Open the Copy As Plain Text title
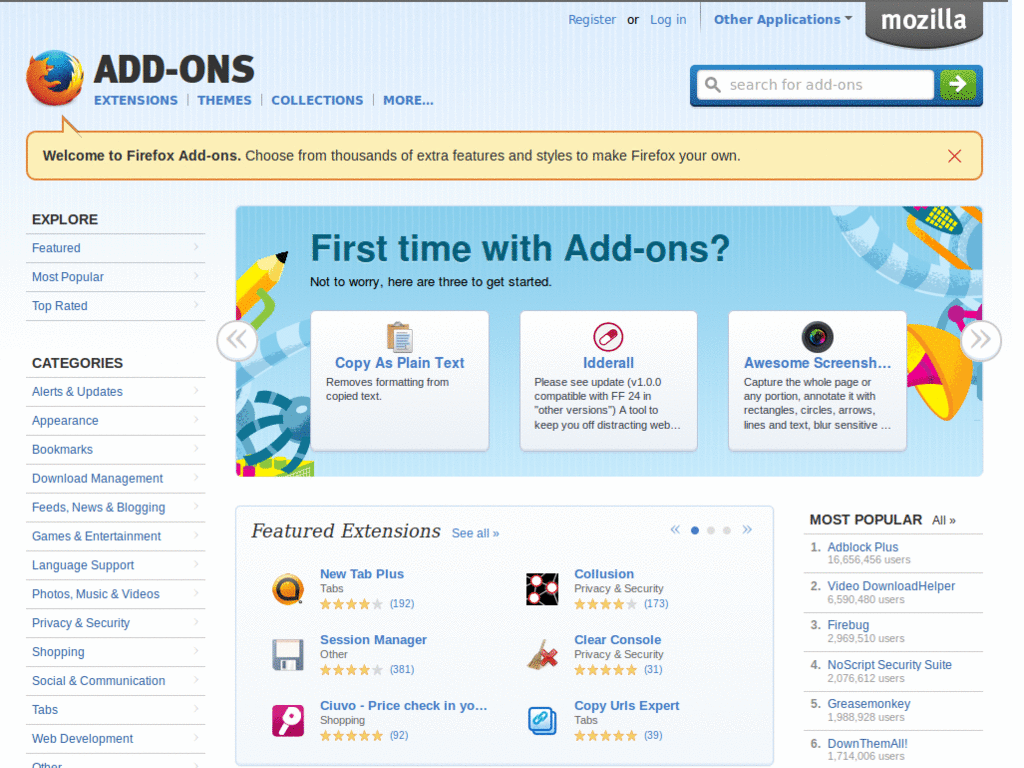Viewport: 1024px width, 768px height. (x=399, y=363)
